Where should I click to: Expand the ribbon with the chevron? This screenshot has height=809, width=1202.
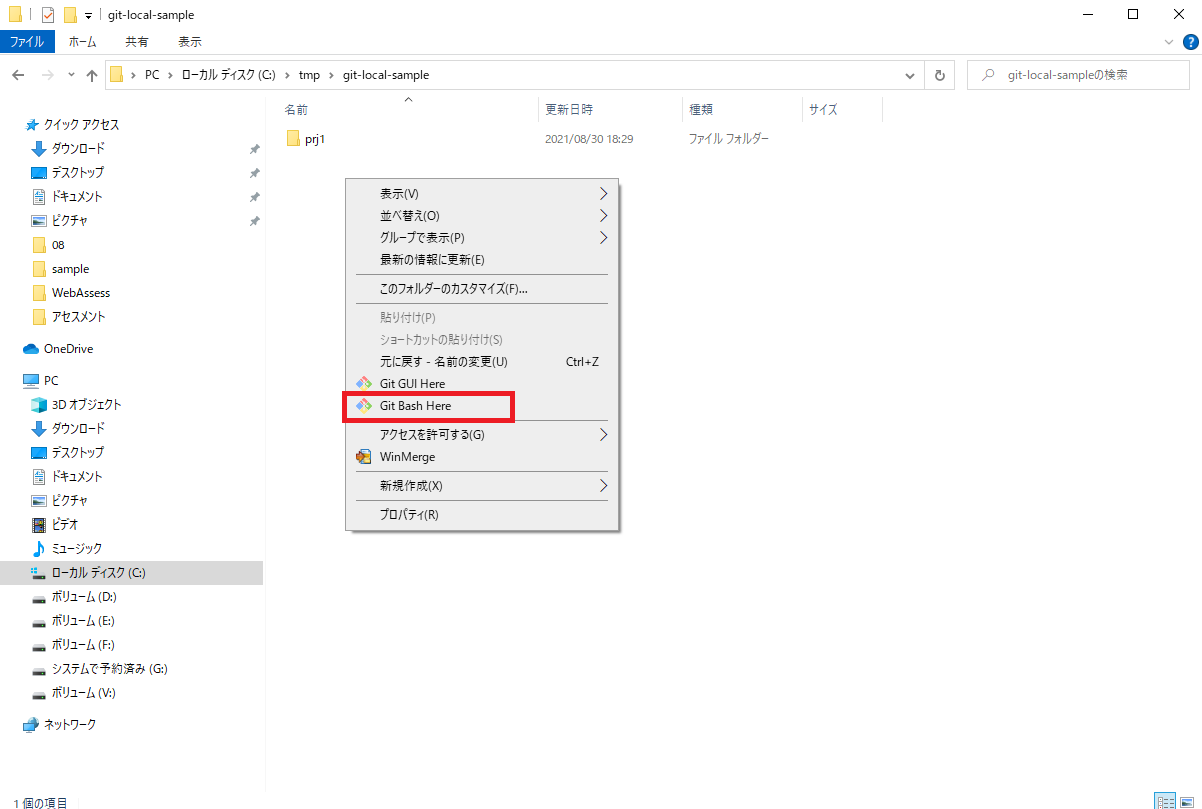(1170, 42)
